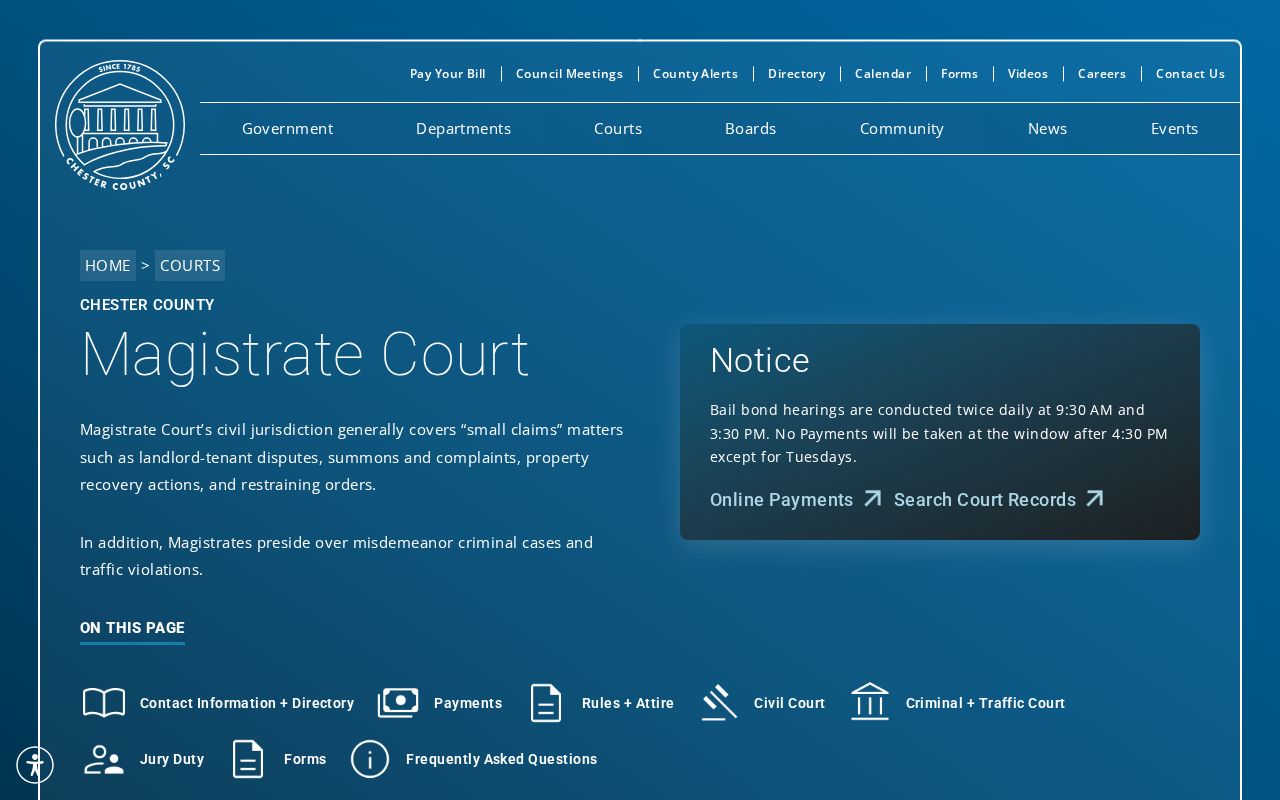Image resolution: width=1280 pixels, height=800 pixels.
Task: Open the News menu
Action: (x=1047, y=129)
